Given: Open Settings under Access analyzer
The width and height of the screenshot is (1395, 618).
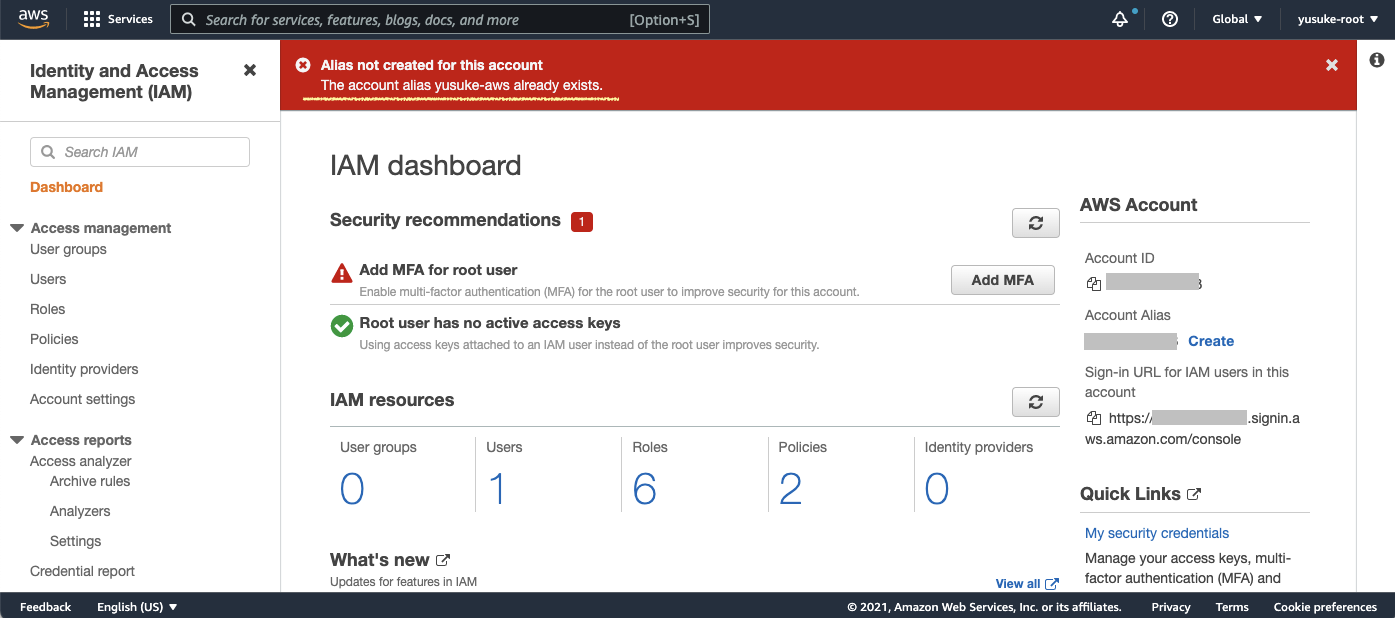Looking at the screenshot, I should [76, 541].
